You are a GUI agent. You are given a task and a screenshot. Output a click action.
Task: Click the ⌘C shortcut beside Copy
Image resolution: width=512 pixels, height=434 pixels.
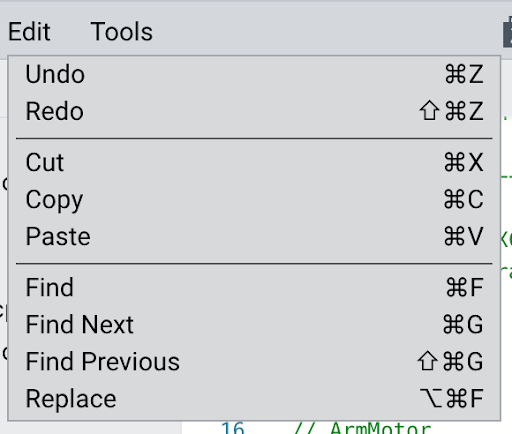[464, 199]
